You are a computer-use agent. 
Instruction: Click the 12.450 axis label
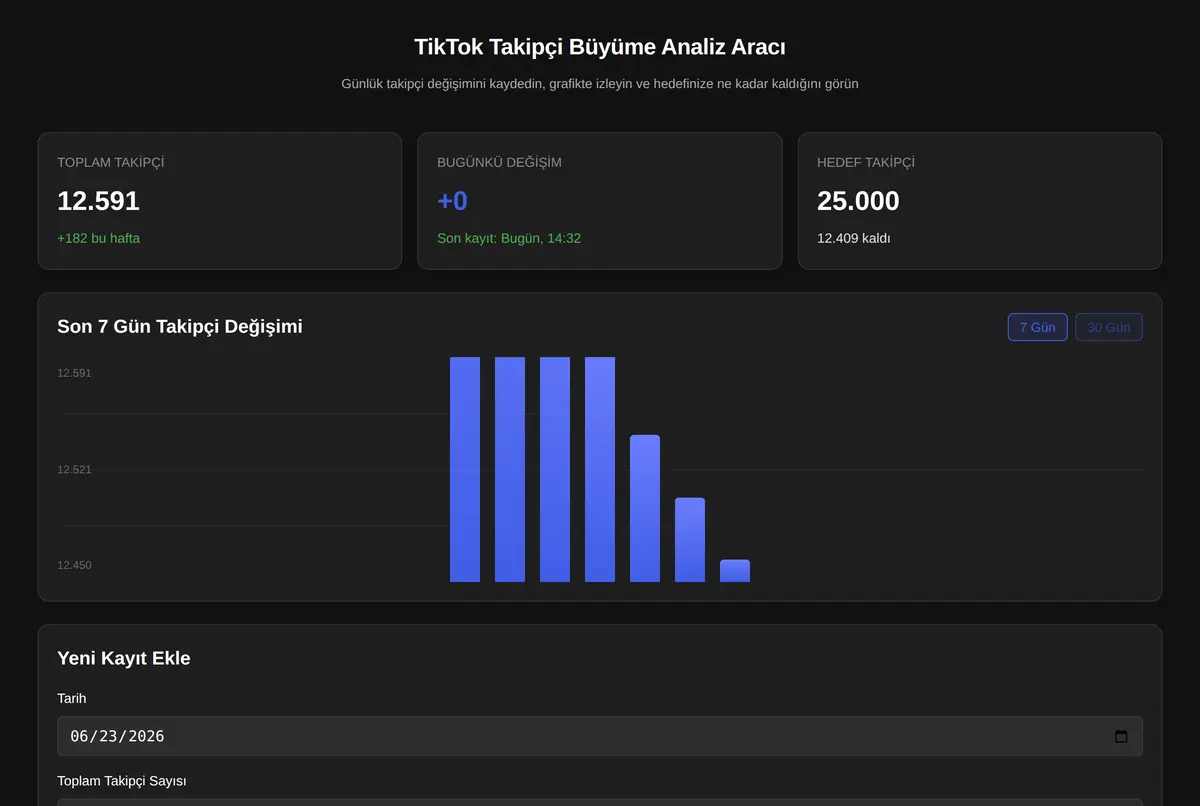tap(74, 565)
